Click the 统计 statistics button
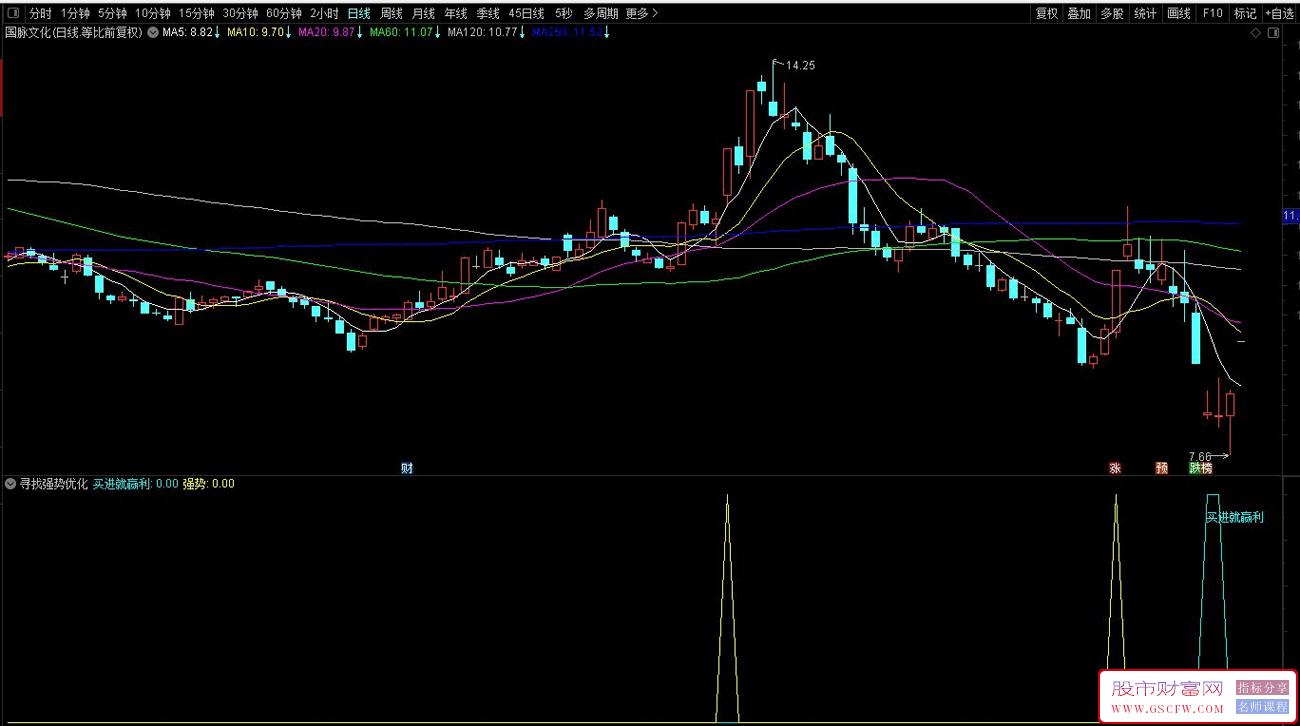Viewport: 1300px width, 726px height. 1145,14
